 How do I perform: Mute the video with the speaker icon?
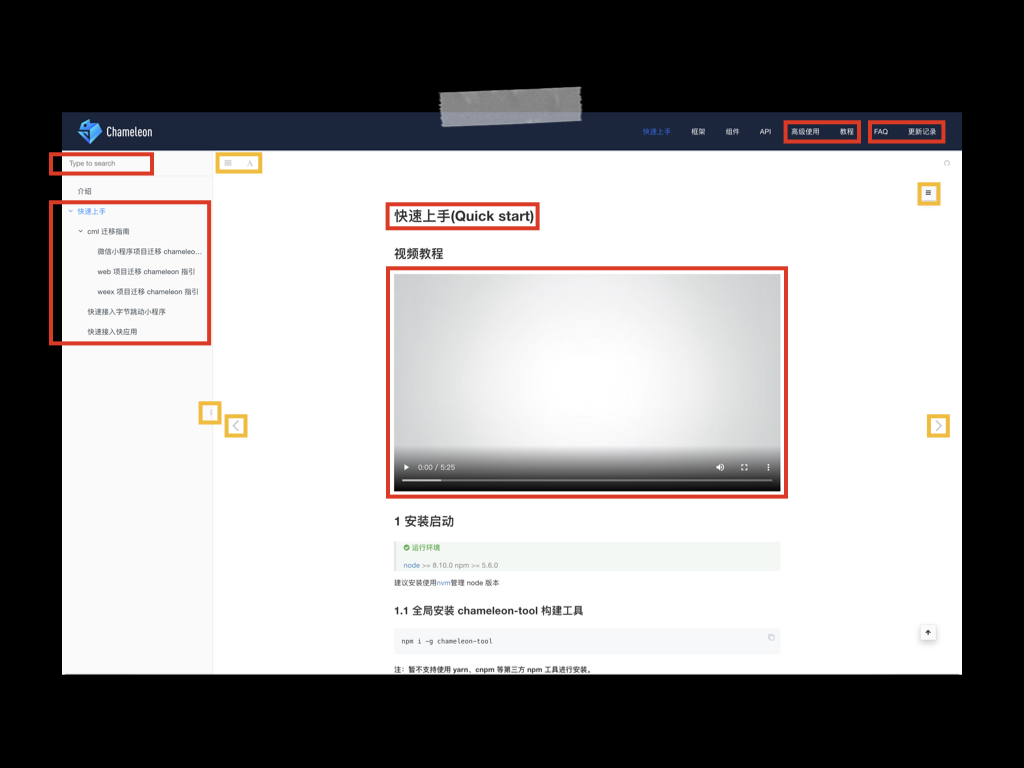720,468
